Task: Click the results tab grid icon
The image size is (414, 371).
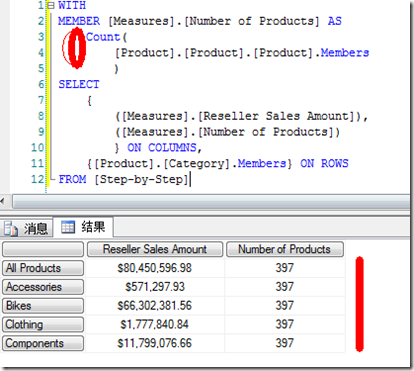Action: pyautogui.click(x=68, y=227)
